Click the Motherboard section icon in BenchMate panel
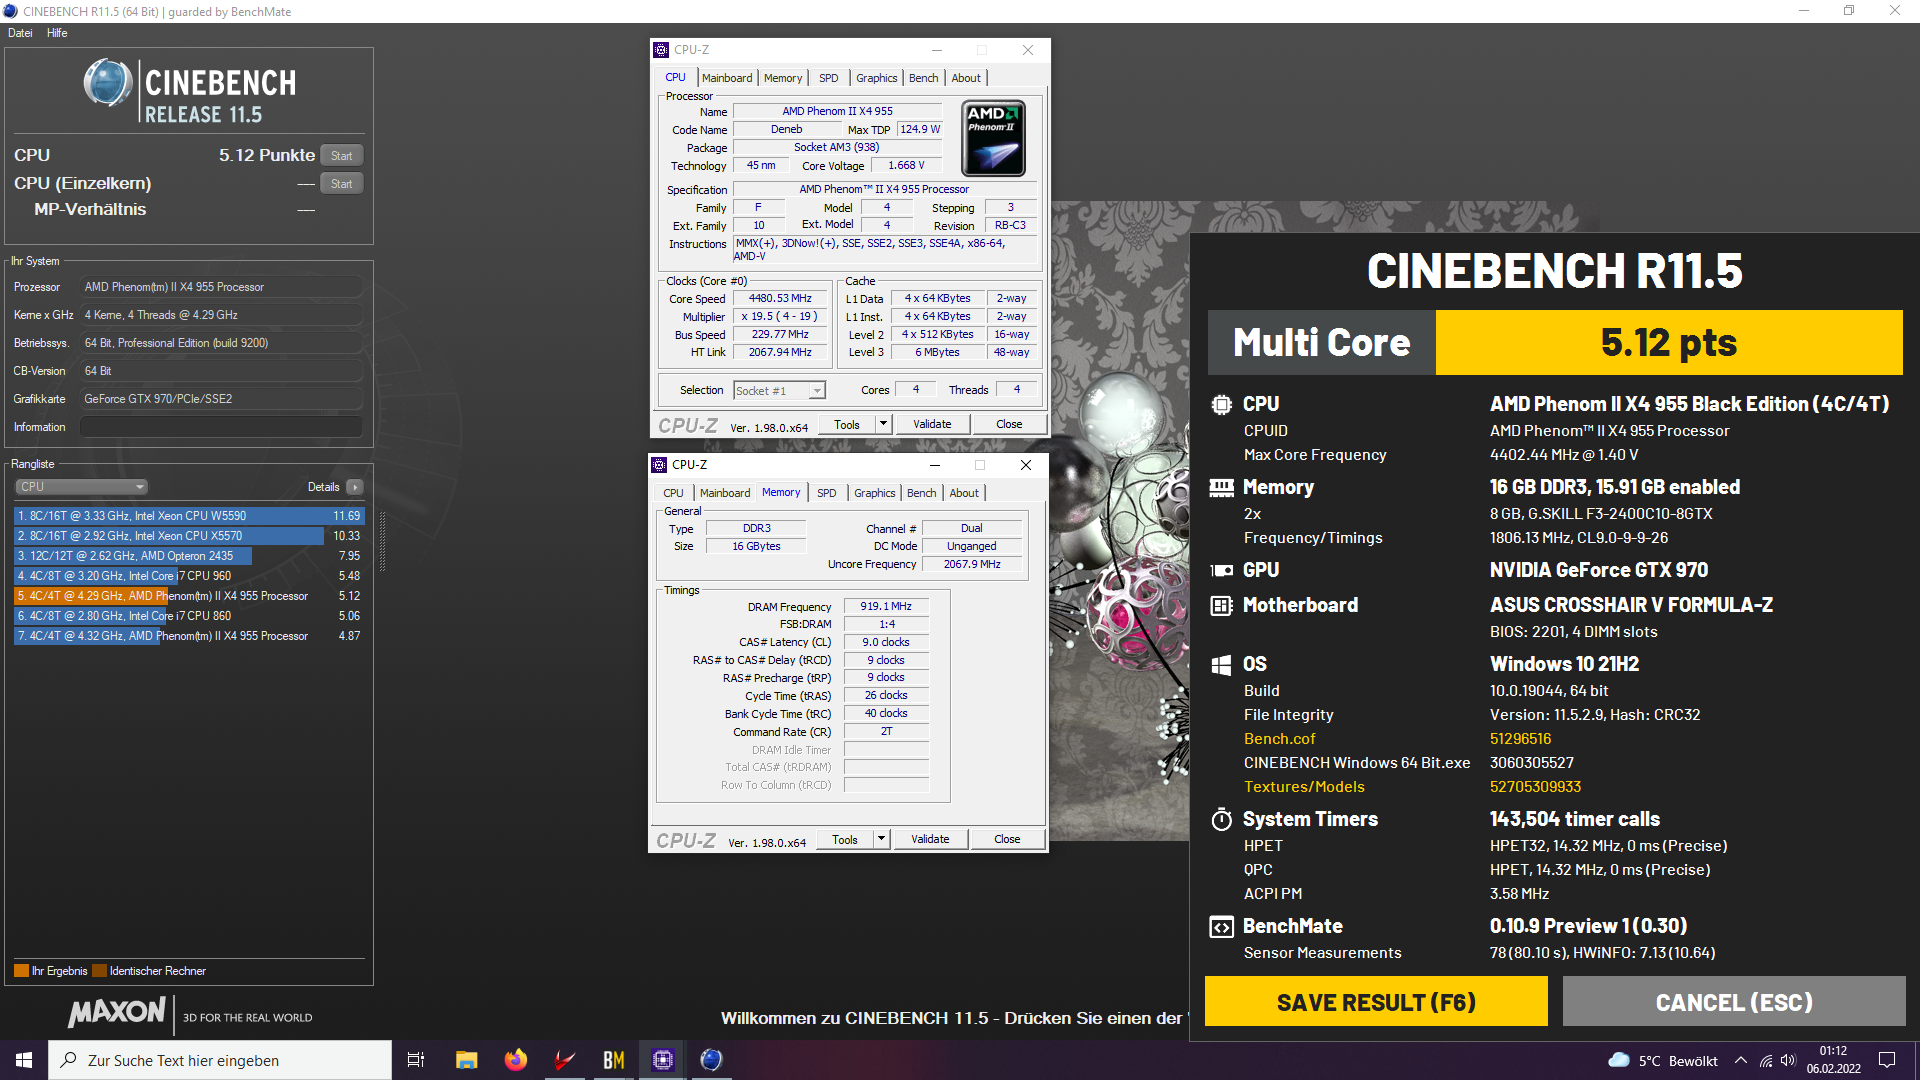Screen dimensions: 1920x1080 click(1221, 605)
